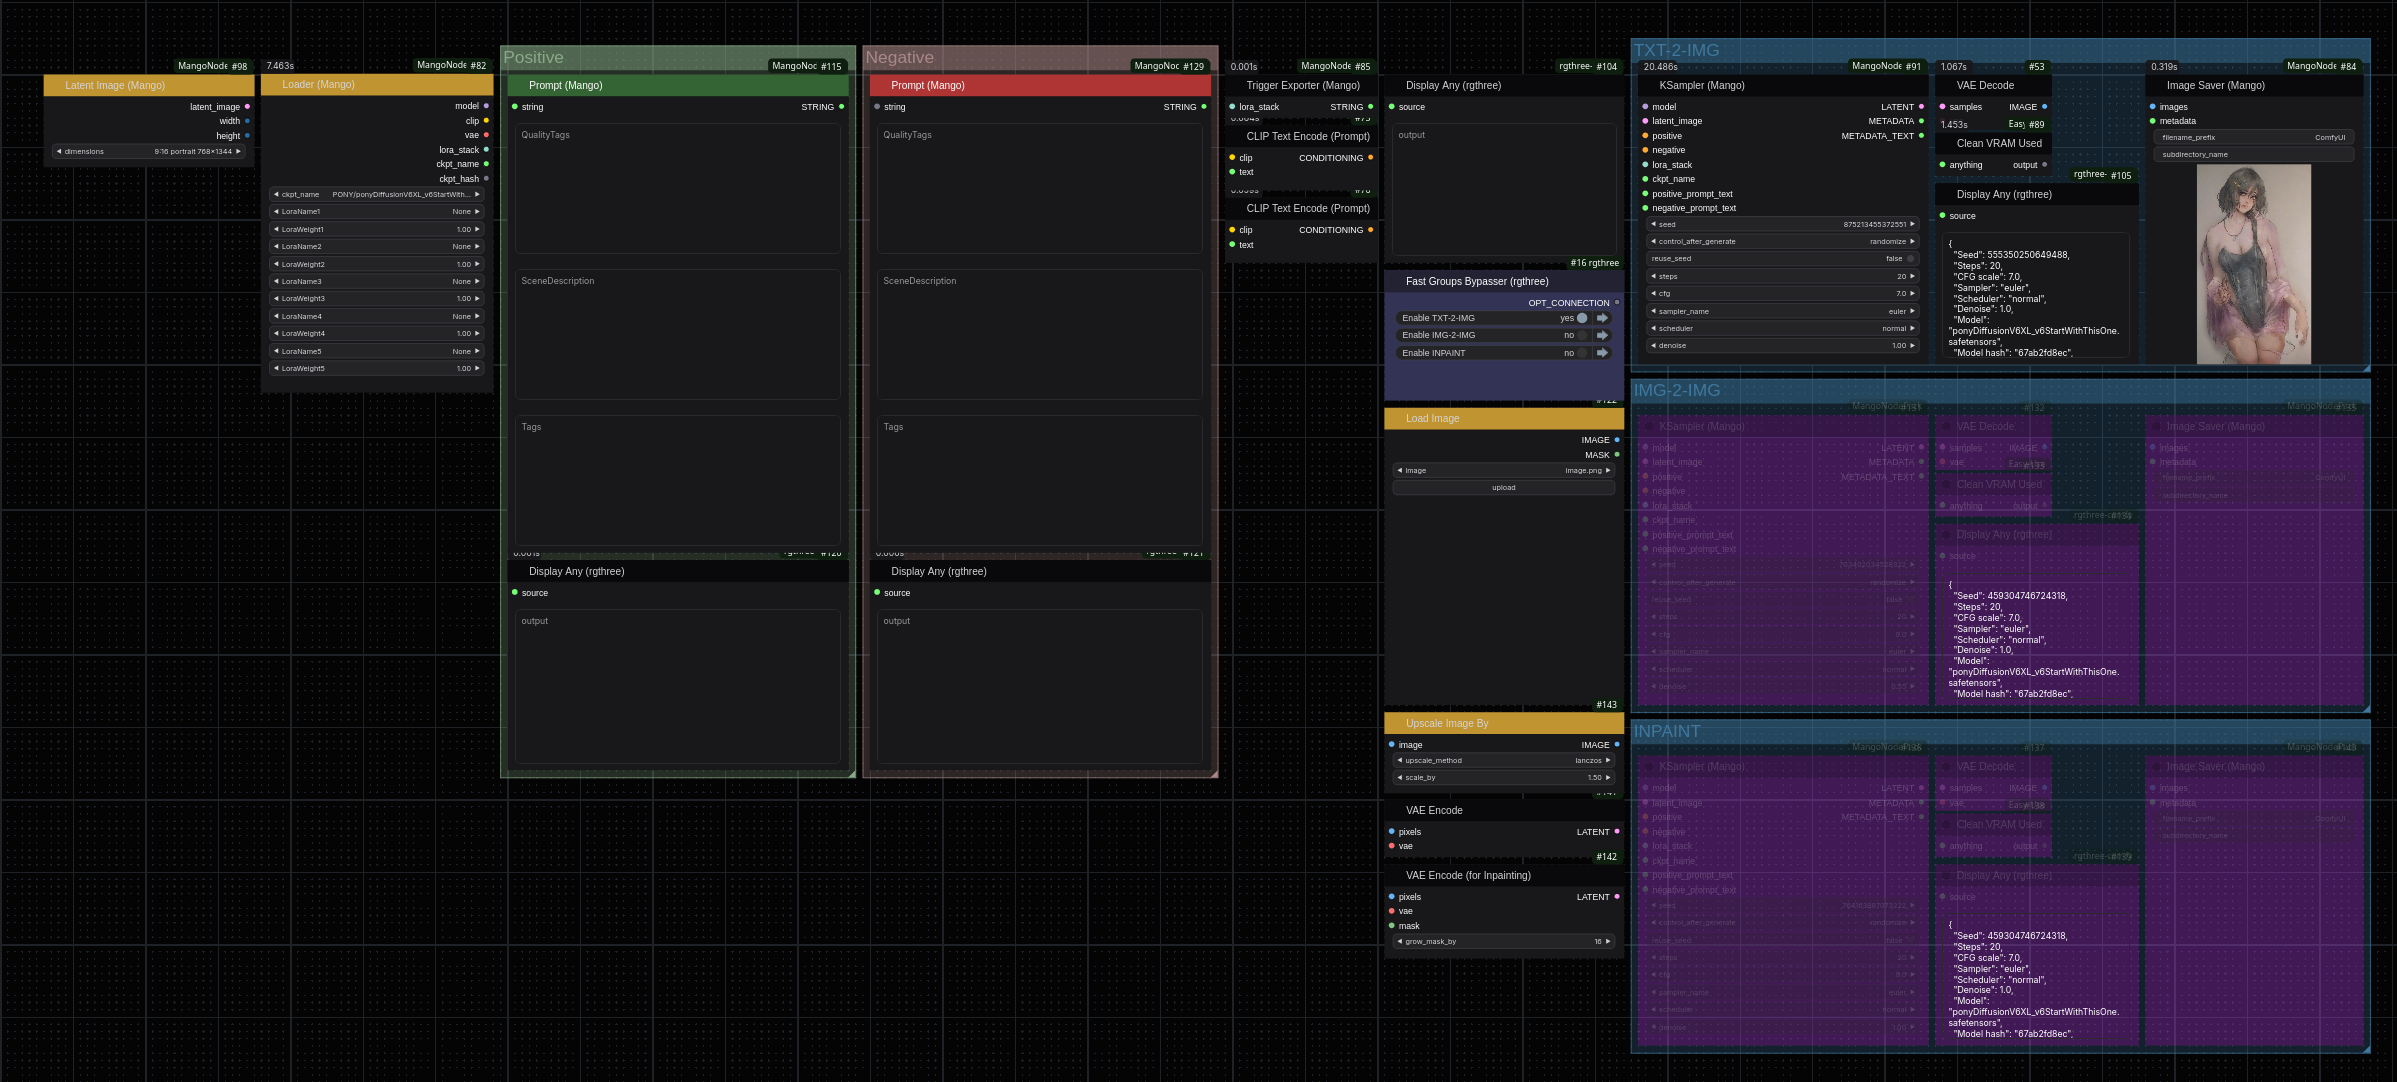Toggle Enable TXT-2-IMG switch off

[1581, 318]
